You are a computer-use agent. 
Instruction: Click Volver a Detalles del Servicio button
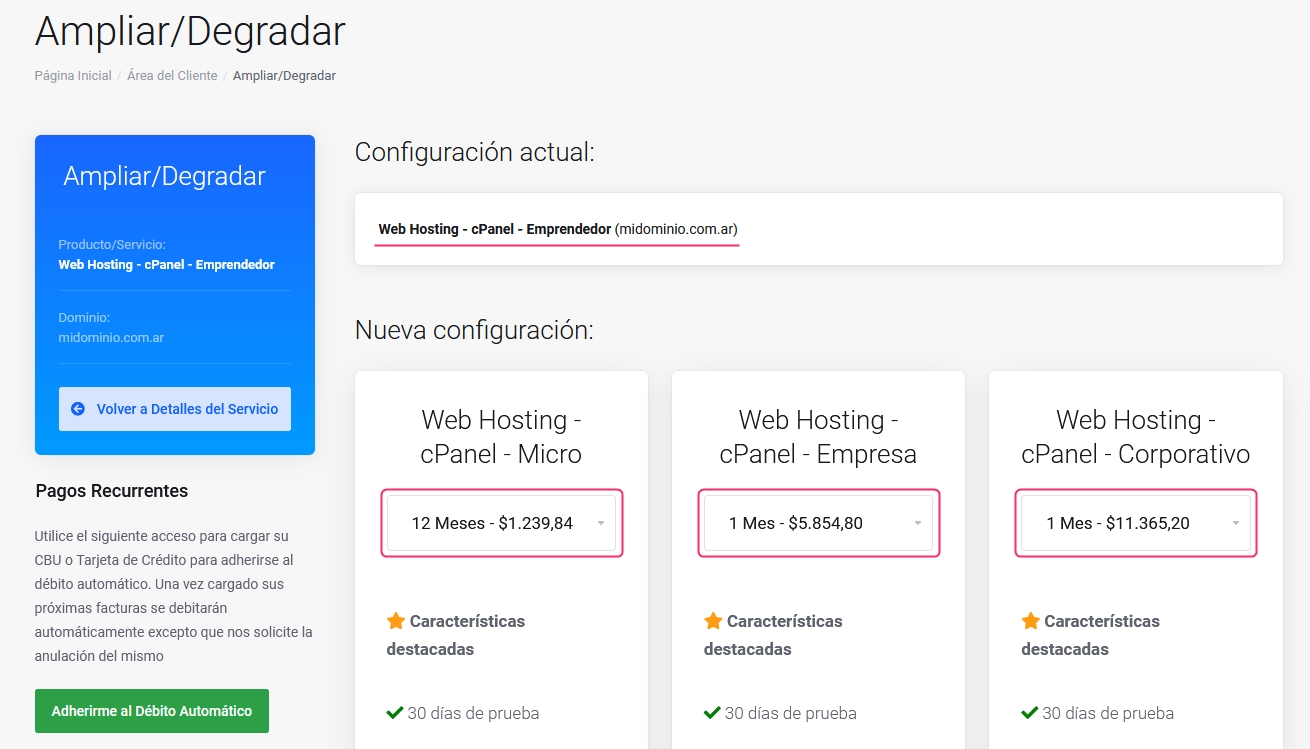[x=175, y=409]
